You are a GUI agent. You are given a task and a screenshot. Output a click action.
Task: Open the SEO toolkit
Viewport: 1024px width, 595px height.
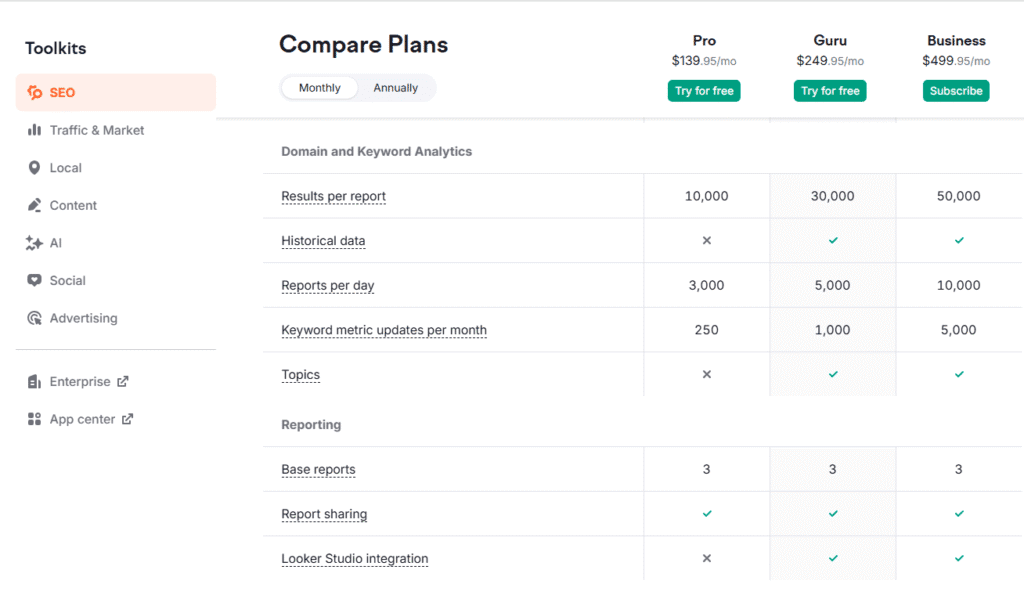(x=116, y=92)
